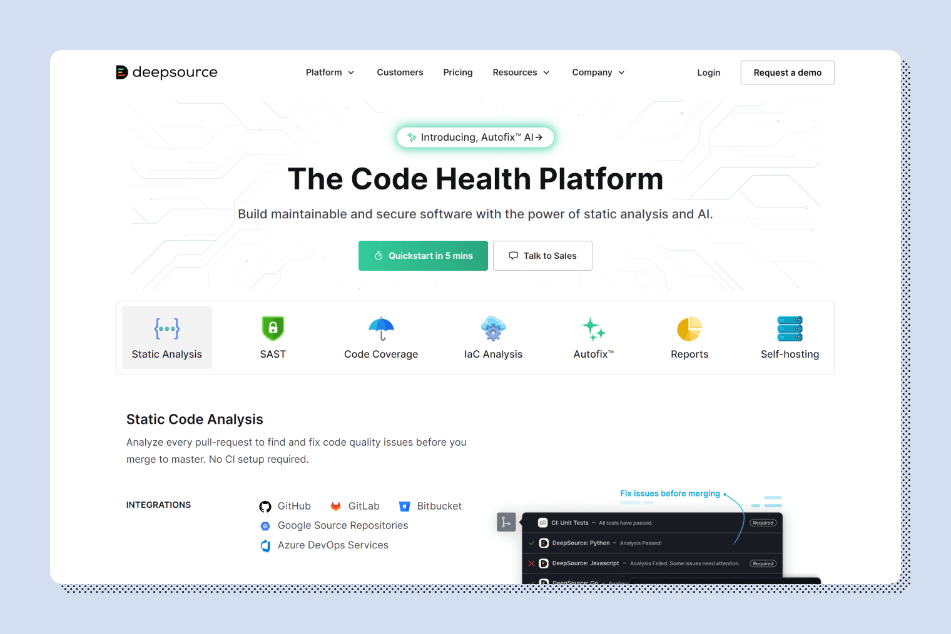Expand the Resources menu chevron

tap(546, 73)
